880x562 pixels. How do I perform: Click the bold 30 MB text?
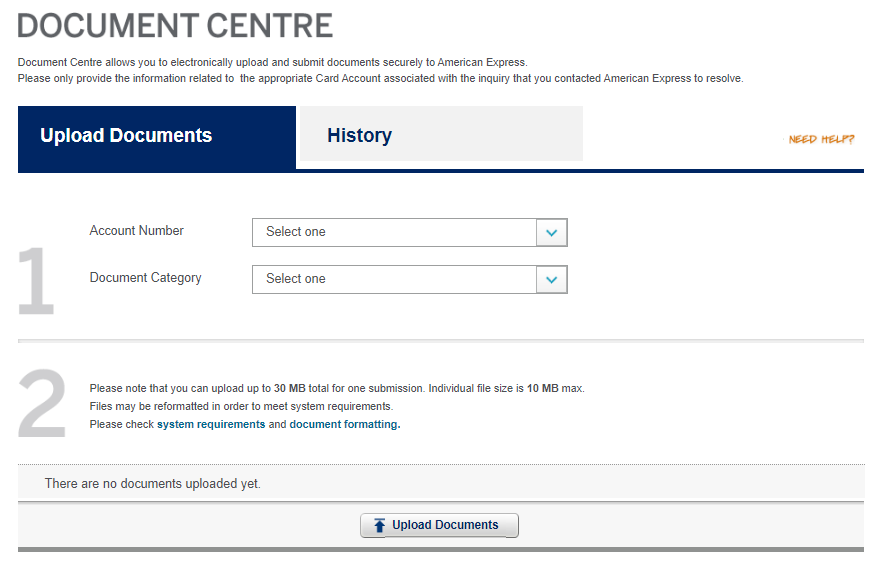(288, 388)
